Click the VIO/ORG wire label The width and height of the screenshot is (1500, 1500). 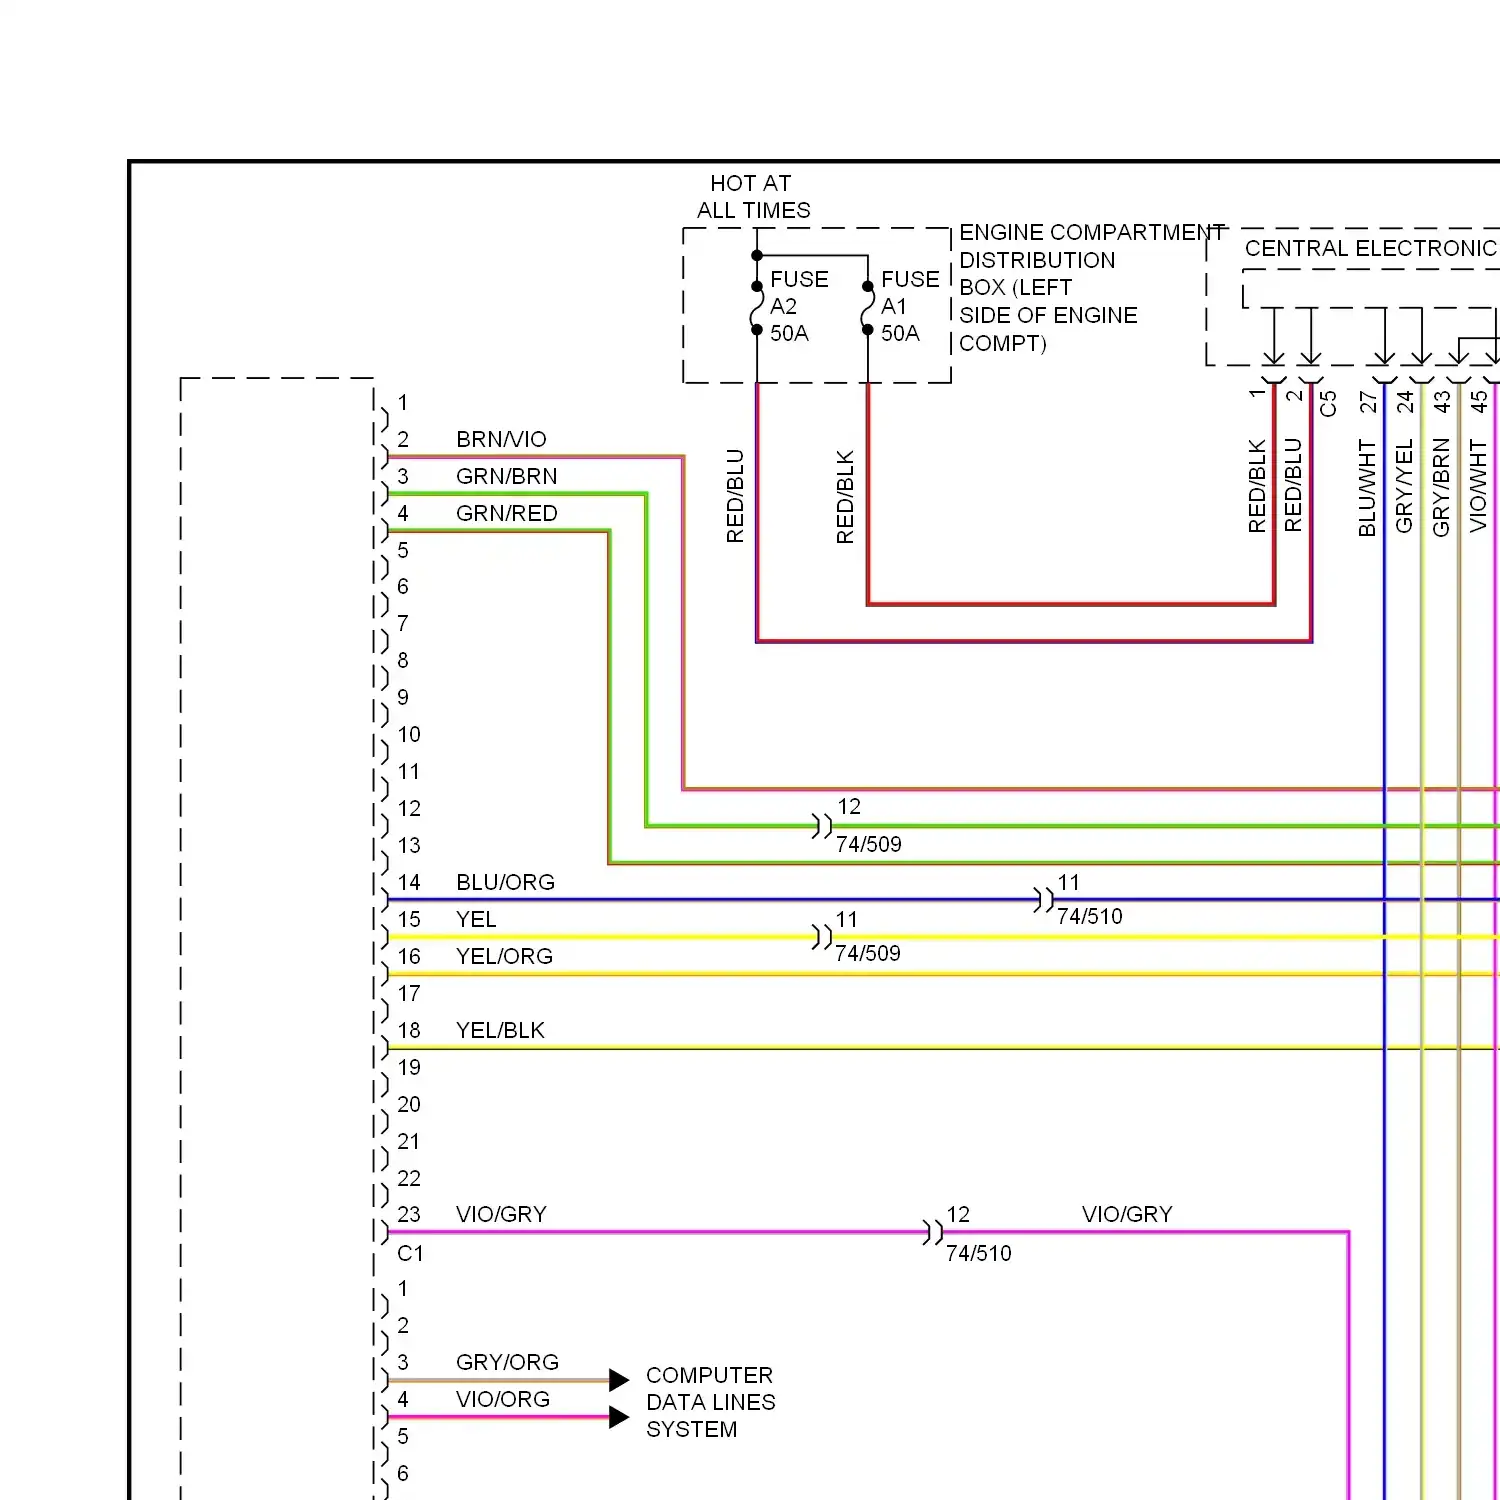coord(503,1399)
